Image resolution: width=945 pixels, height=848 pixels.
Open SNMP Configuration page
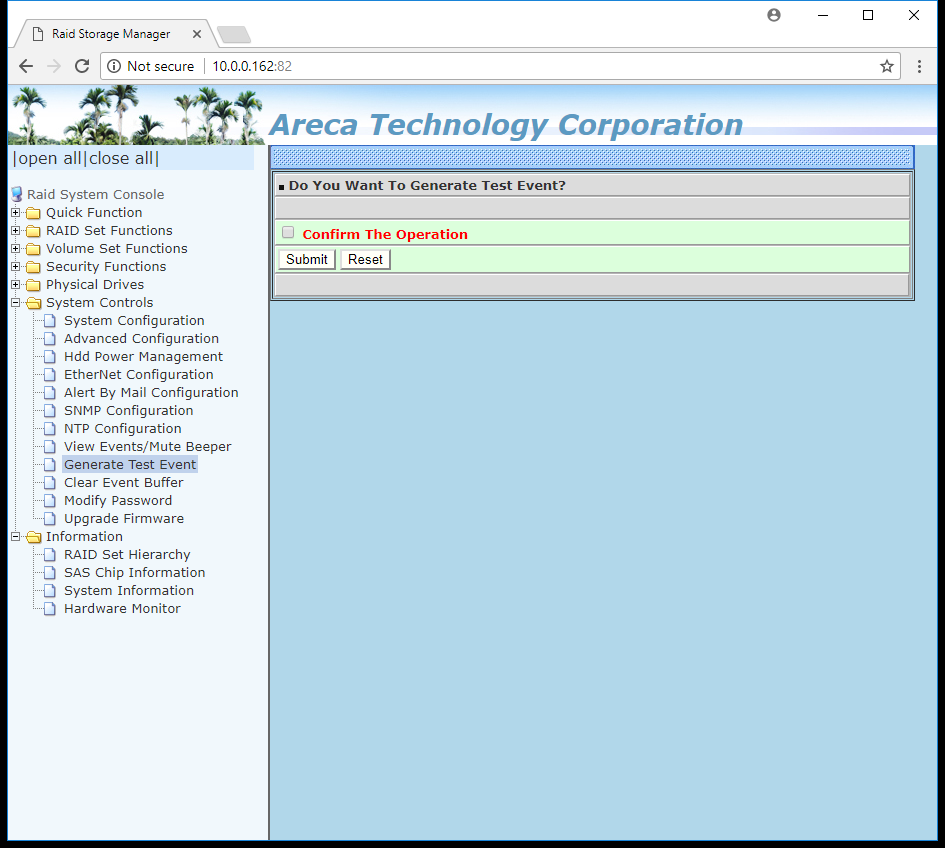128,411
